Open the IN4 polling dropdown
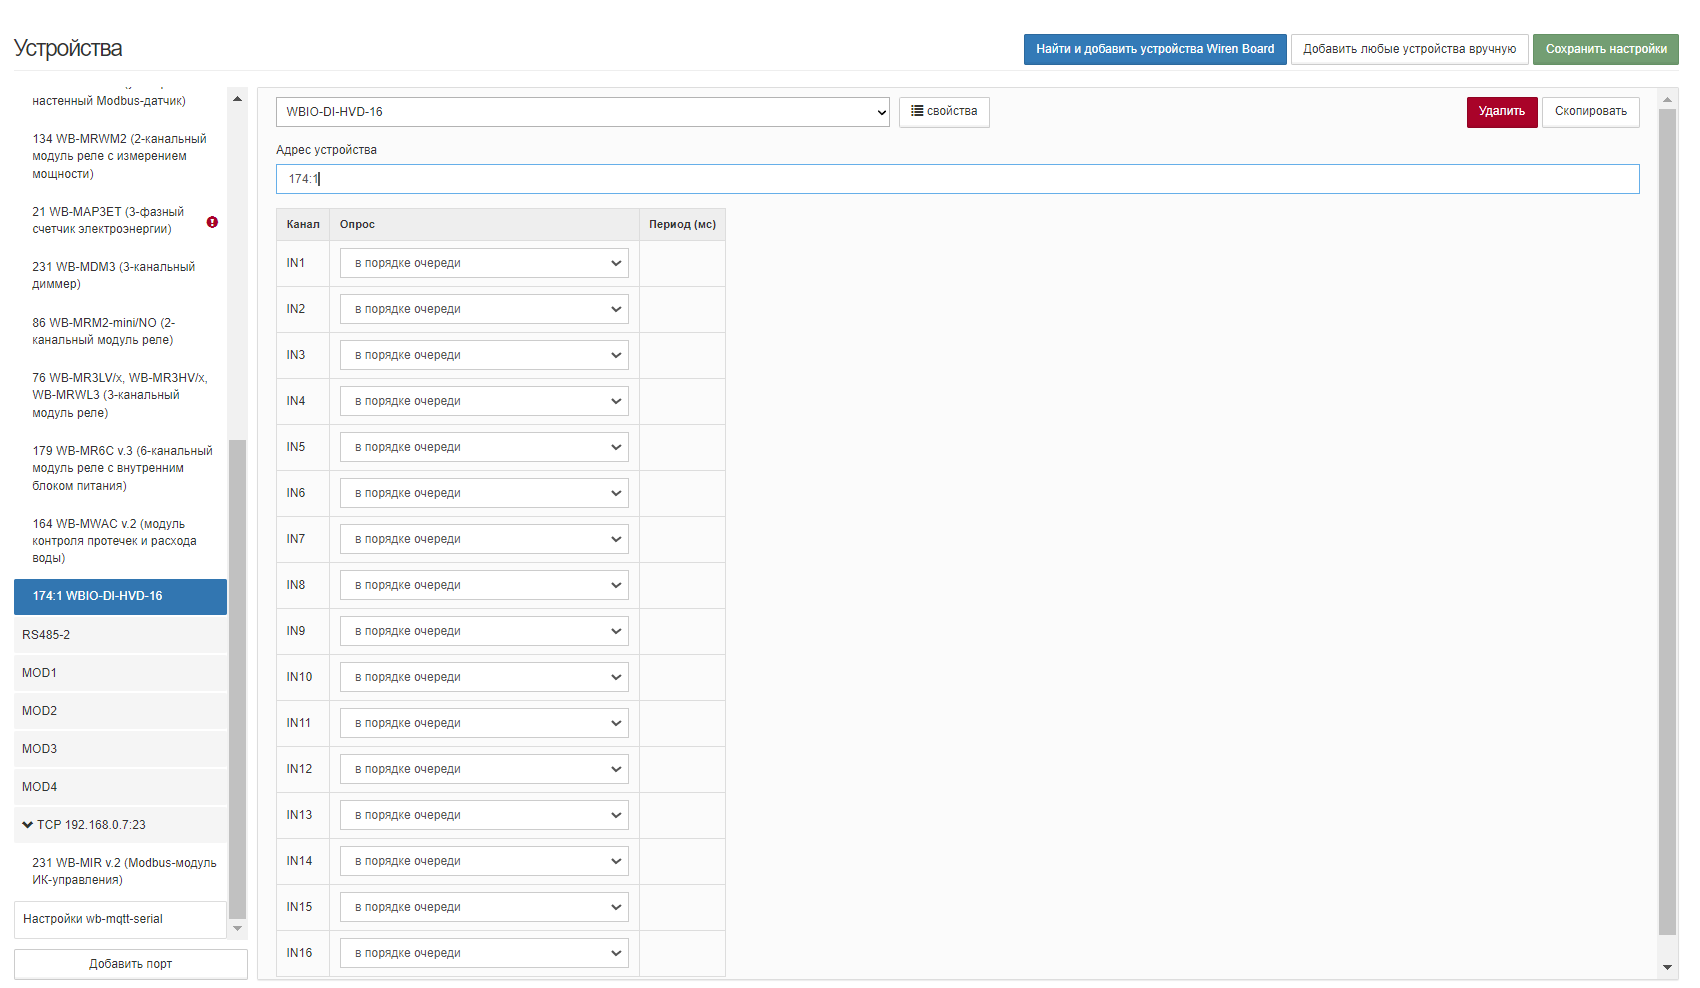Screen dimensions: 1700x988 (484, 401)
